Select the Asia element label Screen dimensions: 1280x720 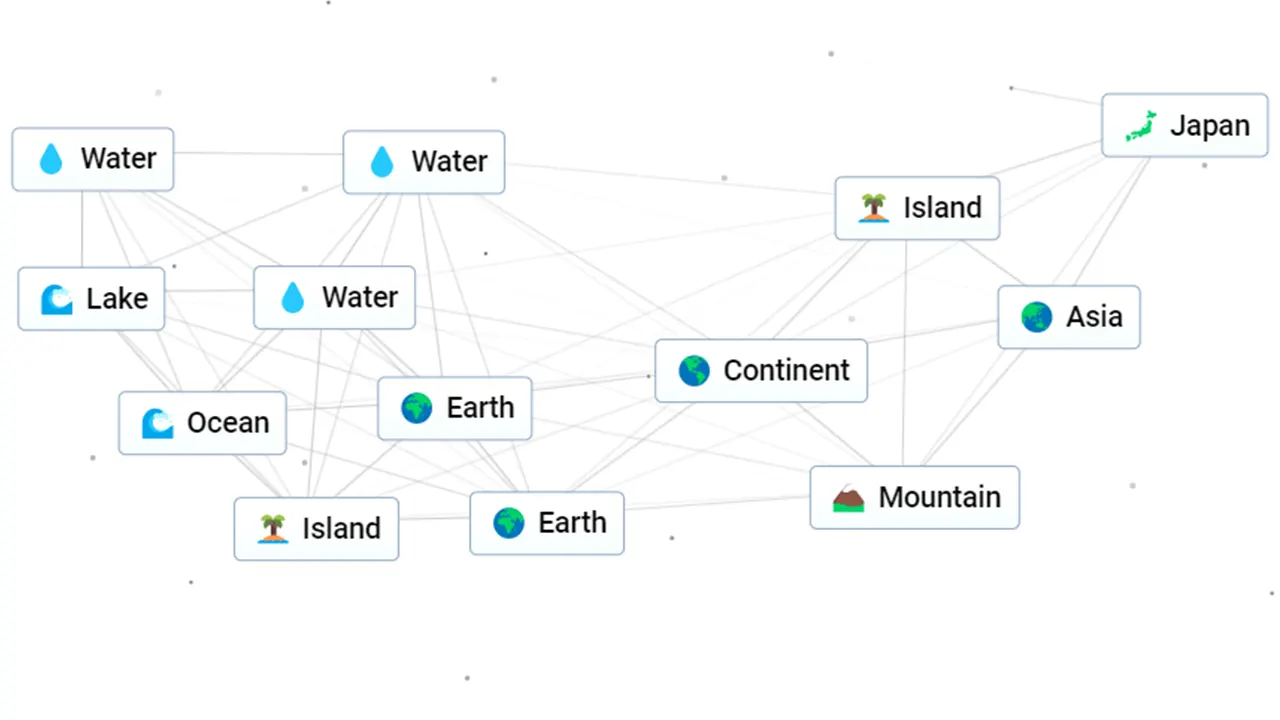tap(1094, 318)
